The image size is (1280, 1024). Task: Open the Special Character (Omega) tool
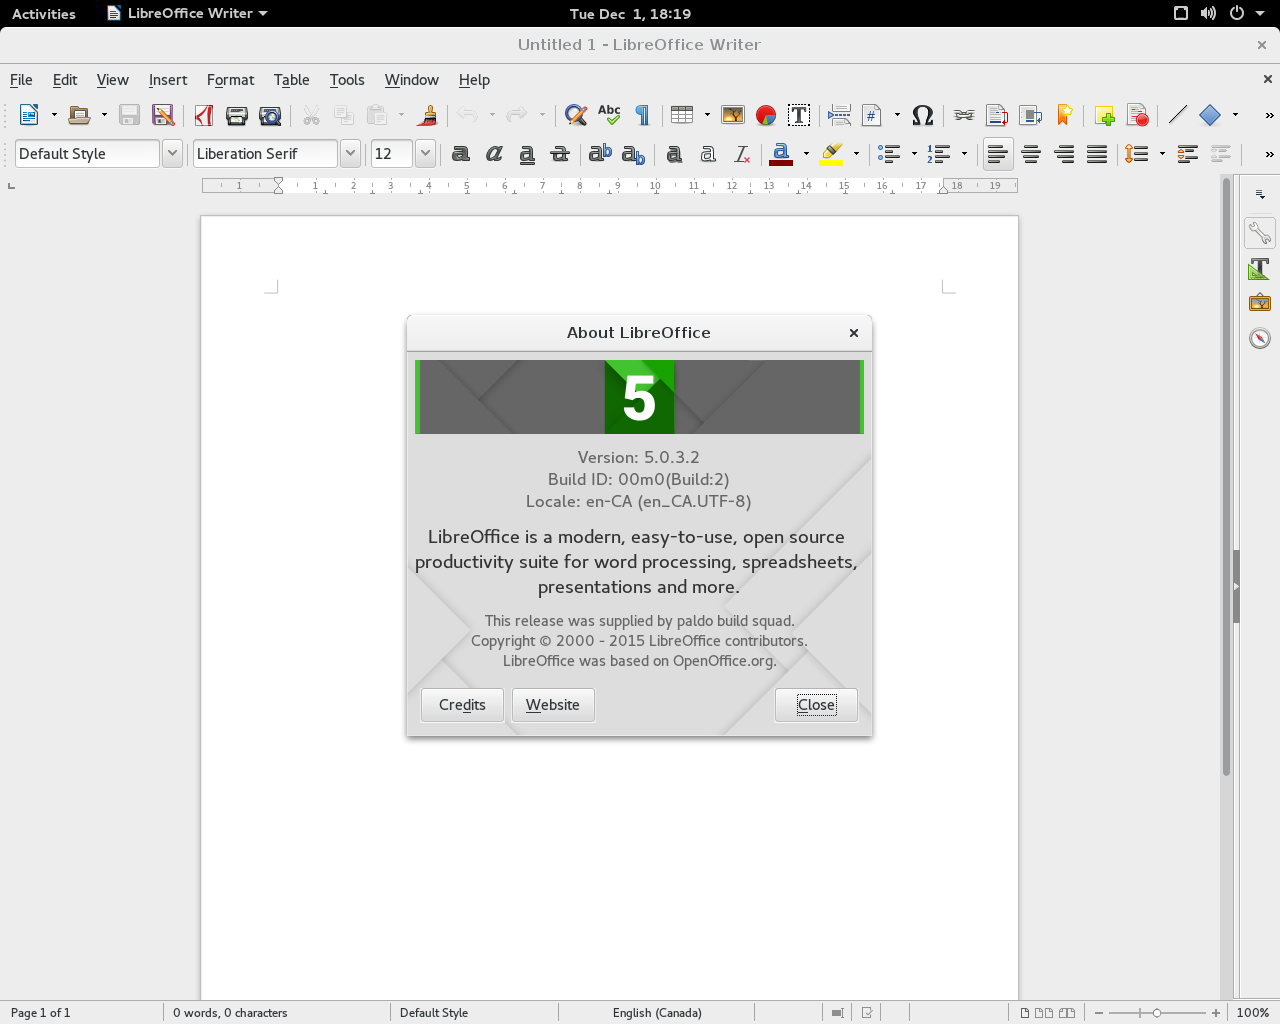coord(923,115)
